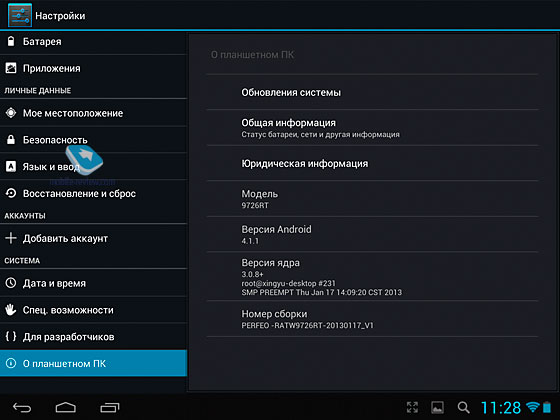Tap the Settings app icon in header
The height and width of the screenshot is (420, 560).
(x=20, y=15)
